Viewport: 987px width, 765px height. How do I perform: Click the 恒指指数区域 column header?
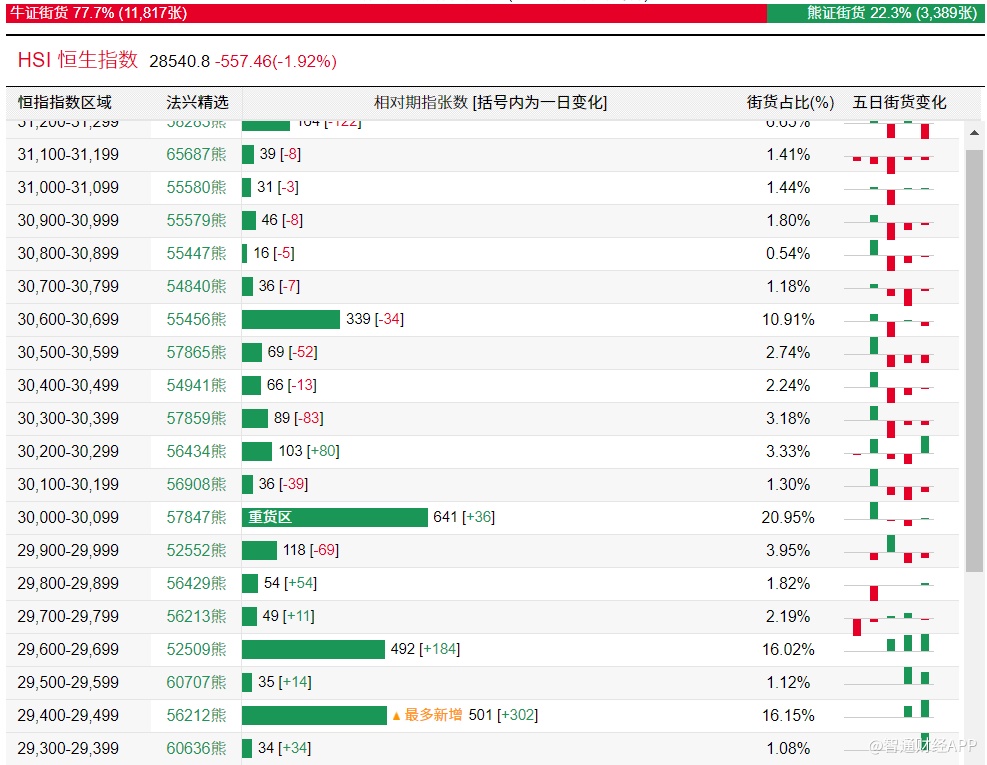coord(65,102)
